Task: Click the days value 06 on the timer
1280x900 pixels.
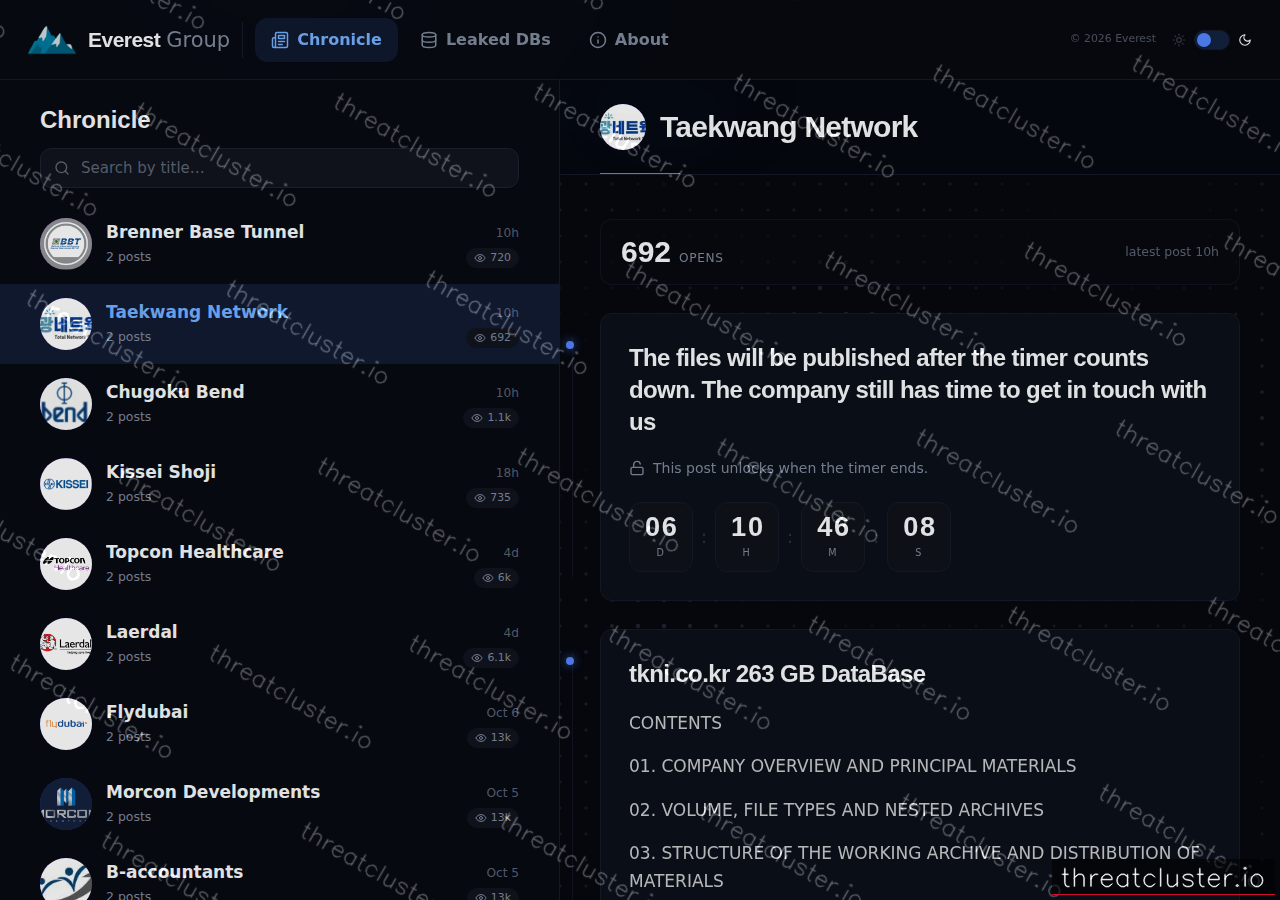Action: 661,527
